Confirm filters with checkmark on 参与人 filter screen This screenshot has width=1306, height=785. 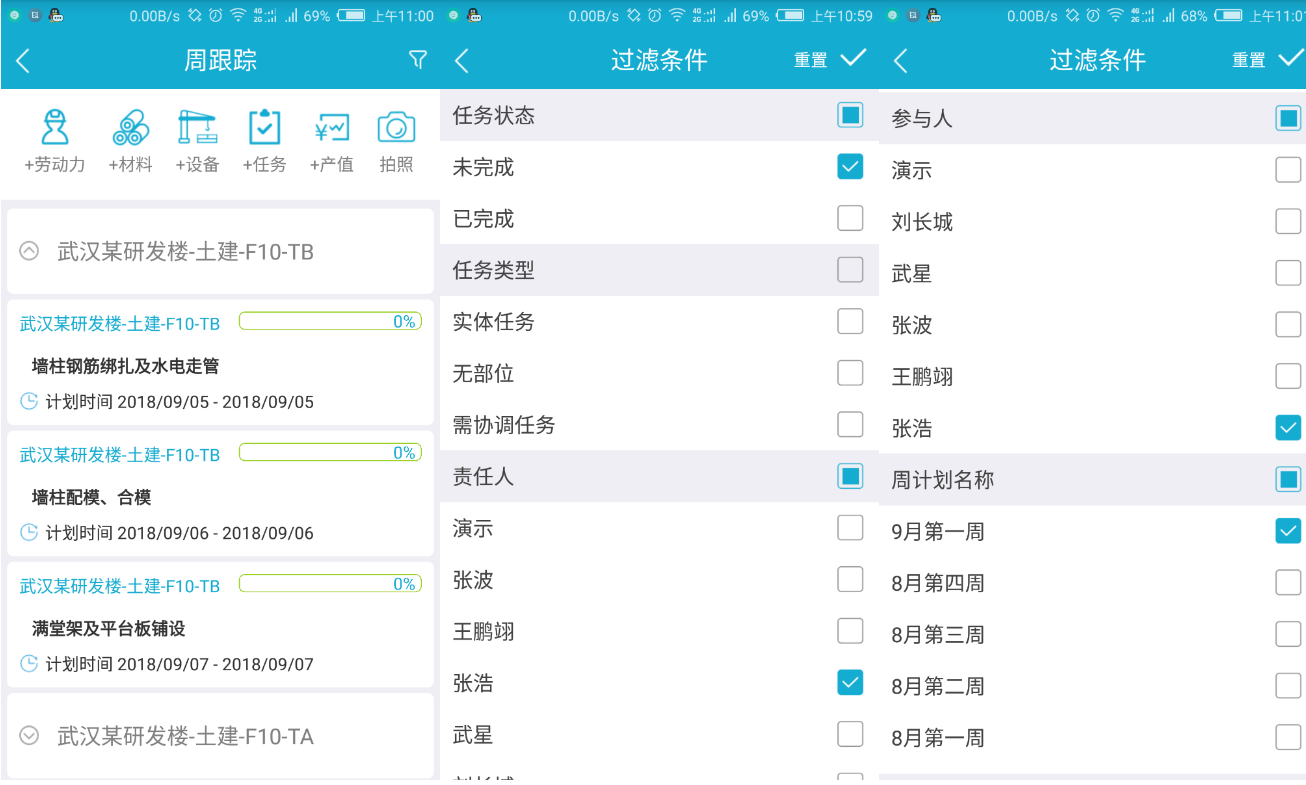coord(1291,59)
